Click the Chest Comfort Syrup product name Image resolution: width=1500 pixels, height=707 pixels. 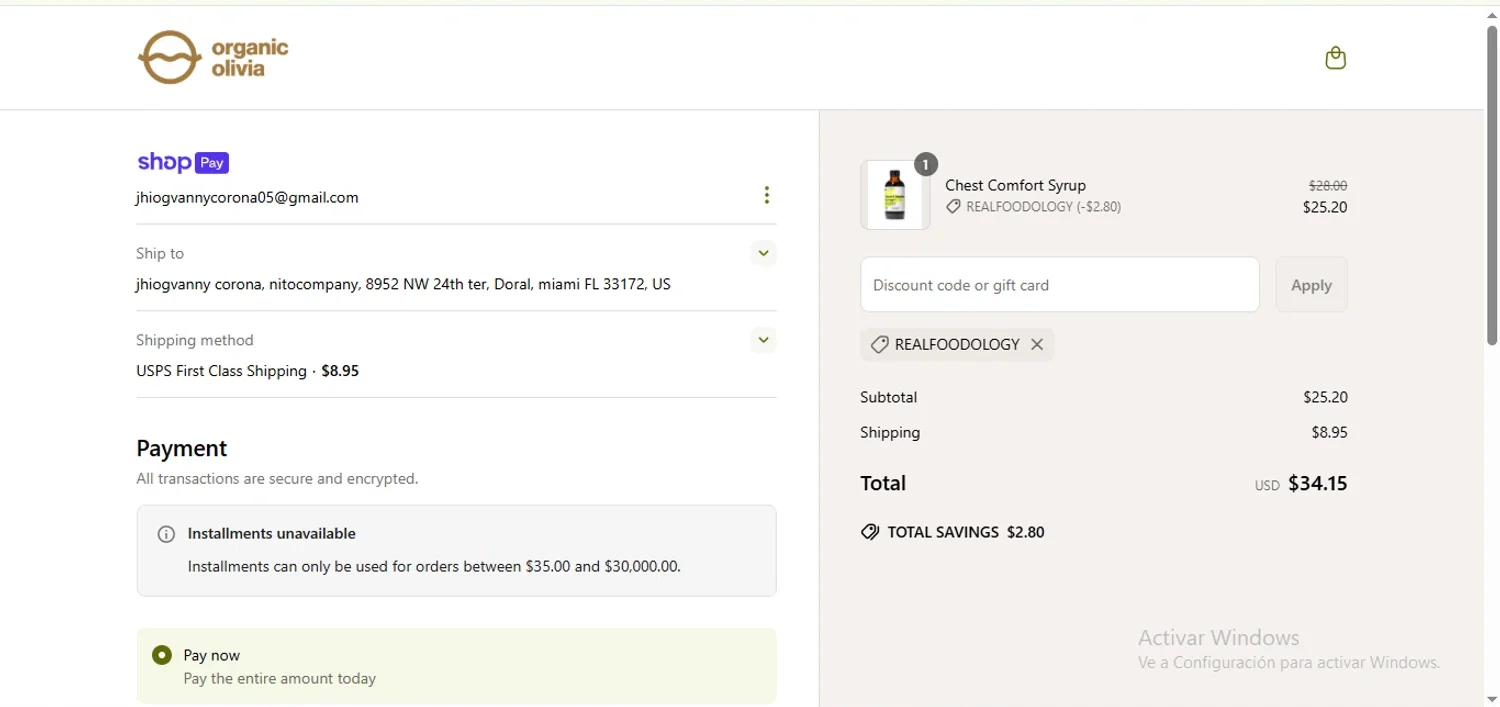pyautogui.click(x=1015, y=185)
